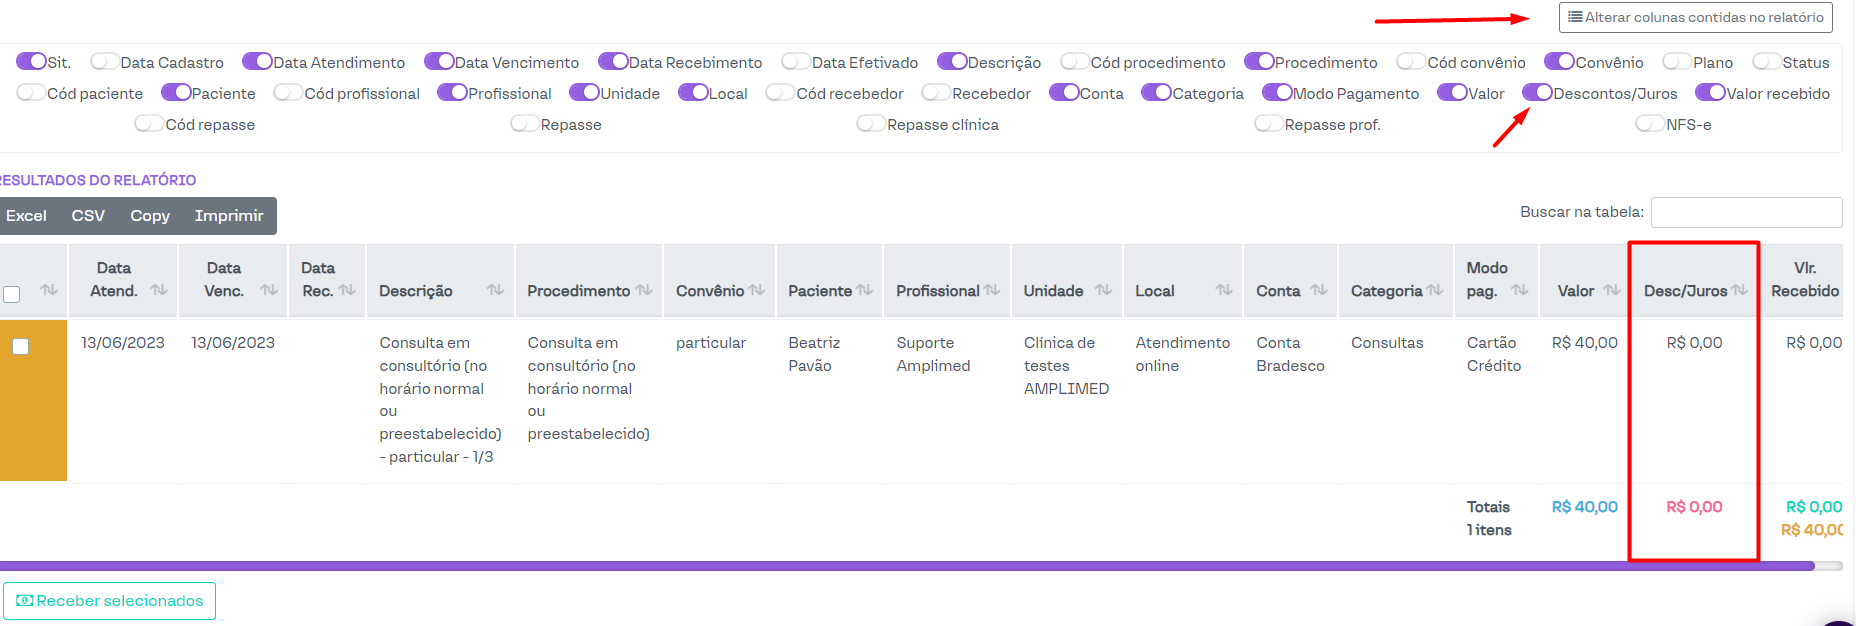This screenshot has height=626, width=1856.
Task: Sort by Convênio column arrows
Action: (757, 290)
